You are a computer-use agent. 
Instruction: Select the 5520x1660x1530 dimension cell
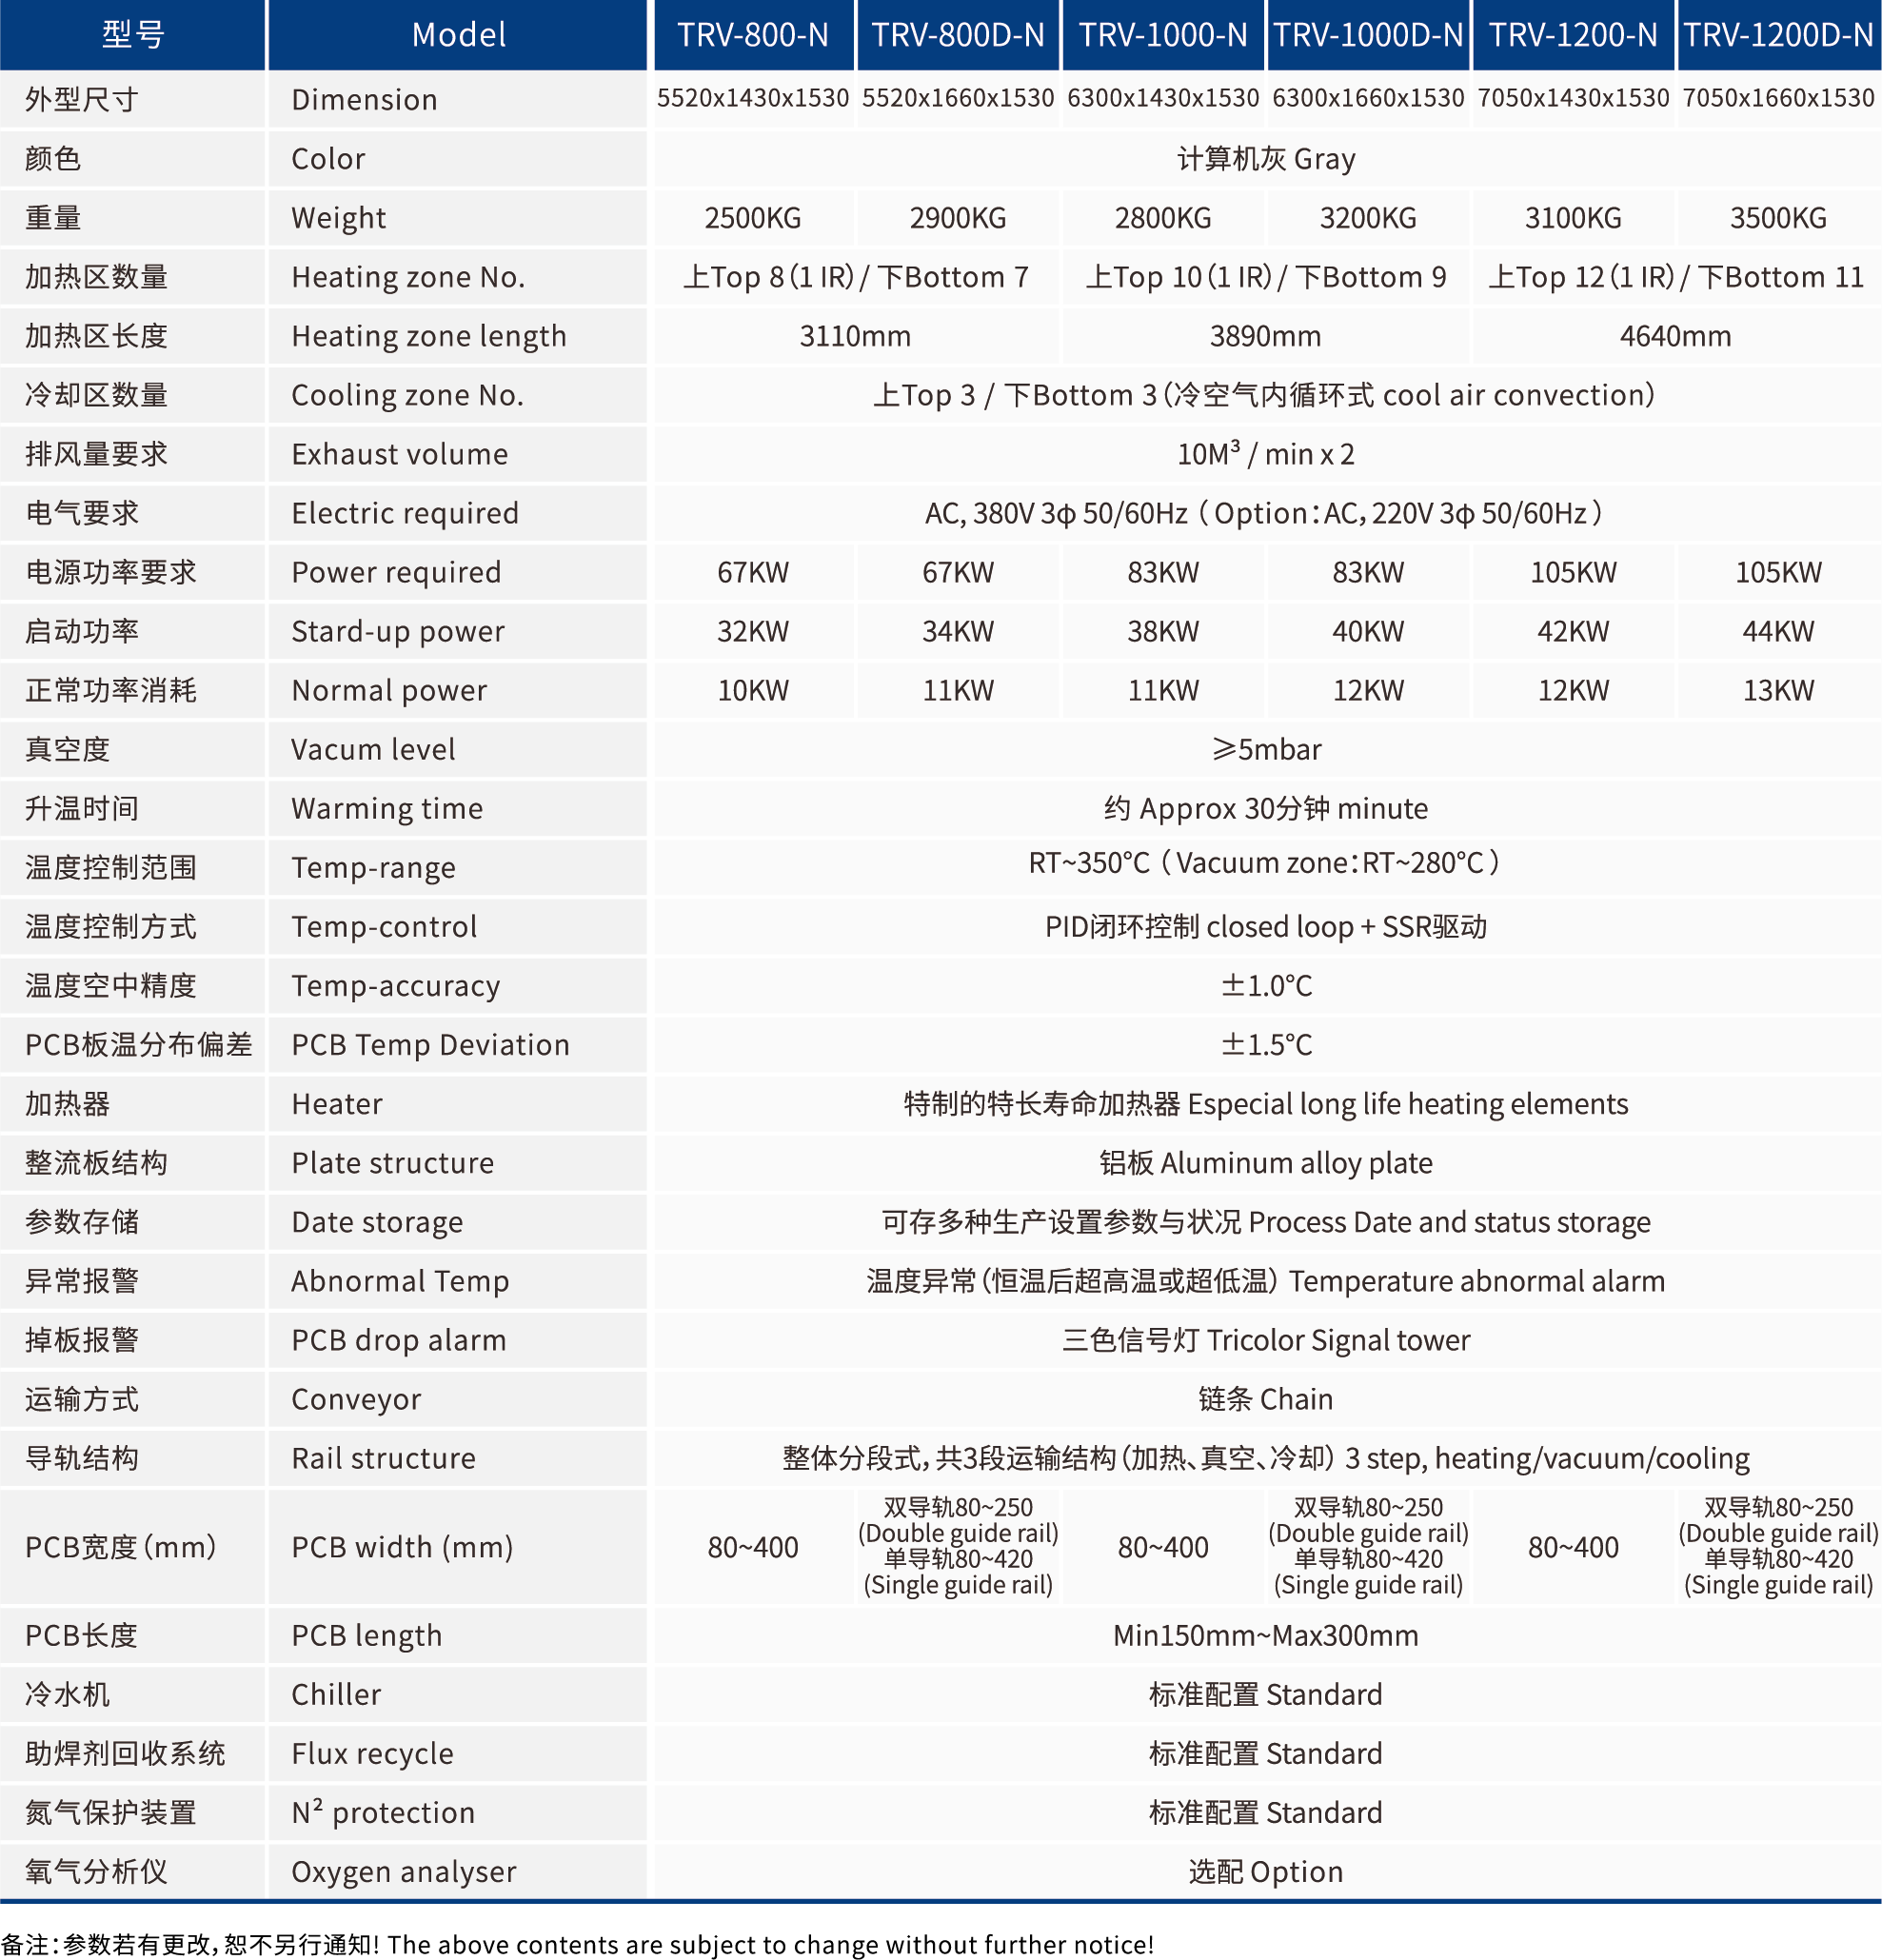tap(958, 98)
